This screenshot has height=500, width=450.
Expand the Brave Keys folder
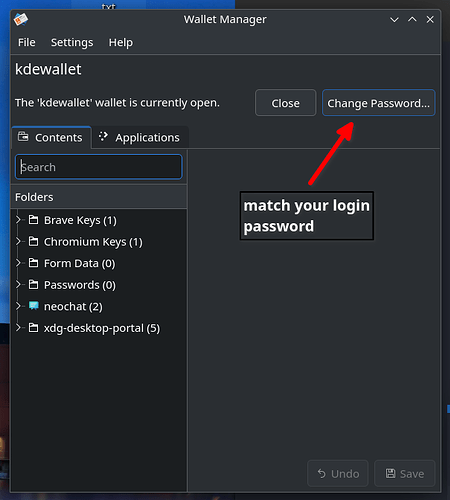(18, 220)
